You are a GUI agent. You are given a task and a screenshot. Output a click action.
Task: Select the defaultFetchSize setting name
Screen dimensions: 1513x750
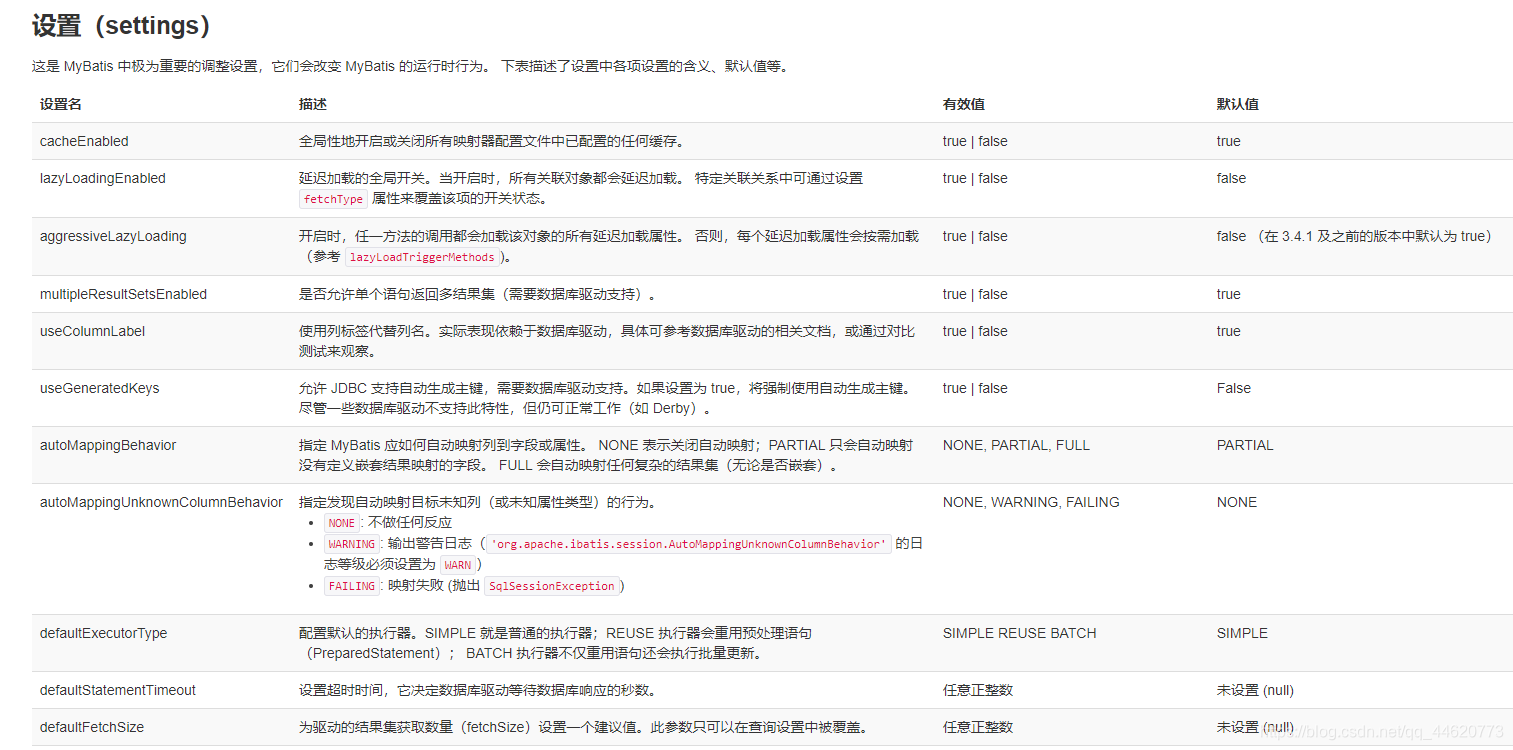coord(92,727)
